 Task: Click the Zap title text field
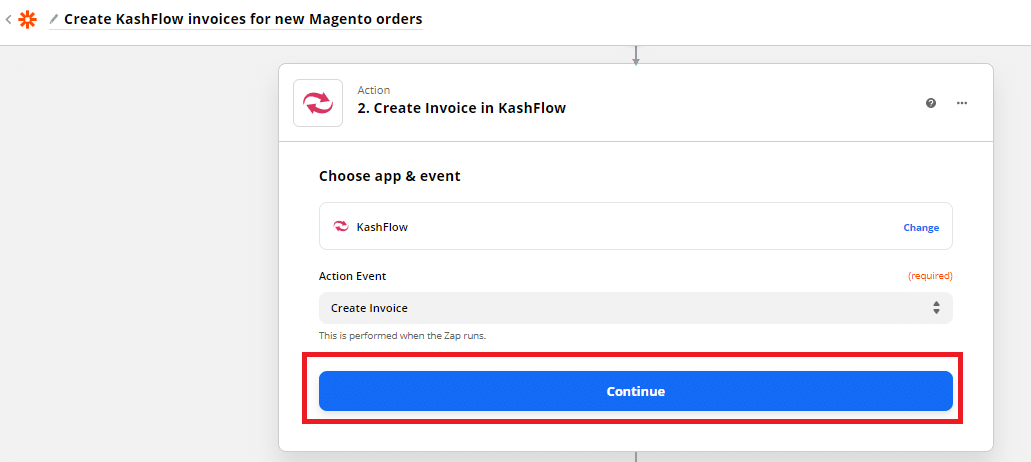point(243,19)
